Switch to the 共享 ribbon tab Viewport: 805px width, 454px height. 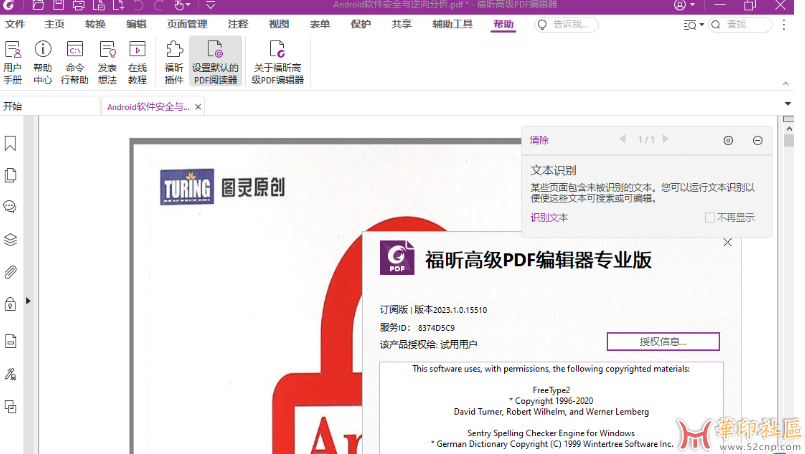click(x=401, y=24)
